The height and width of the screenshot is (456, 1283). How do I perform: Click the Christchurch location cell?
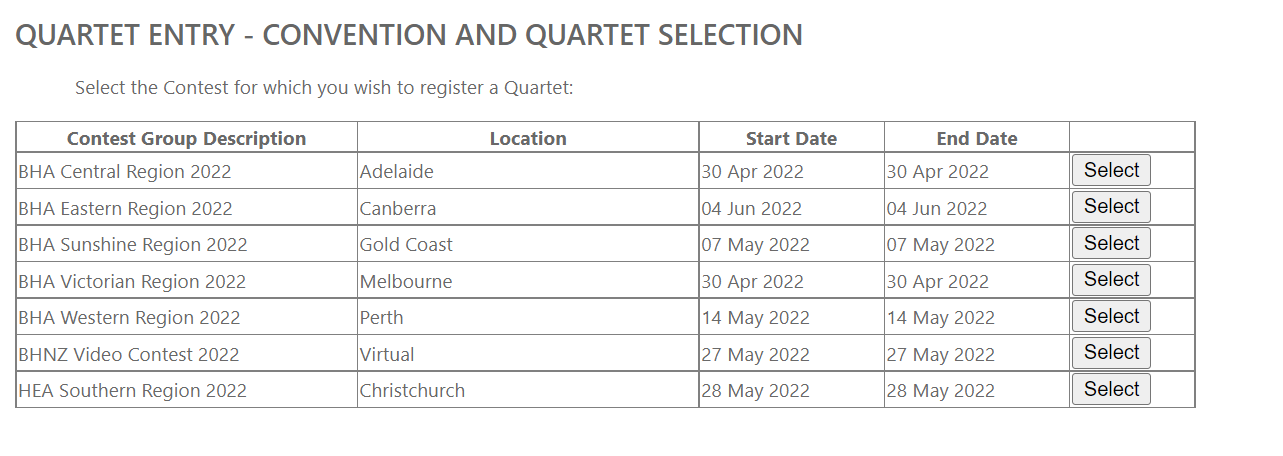tap(412, 391)
